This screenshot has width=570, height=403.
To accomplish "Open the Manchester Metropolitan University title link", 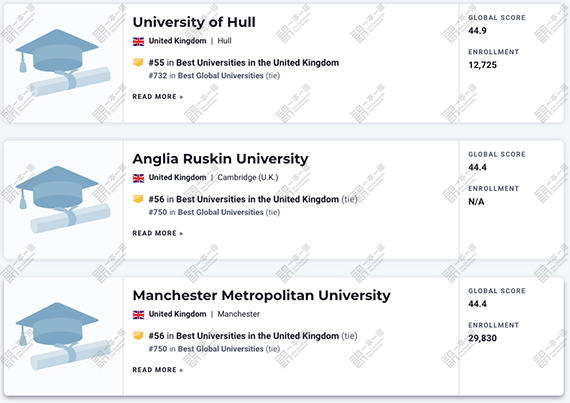I will (x=261, y=295).
